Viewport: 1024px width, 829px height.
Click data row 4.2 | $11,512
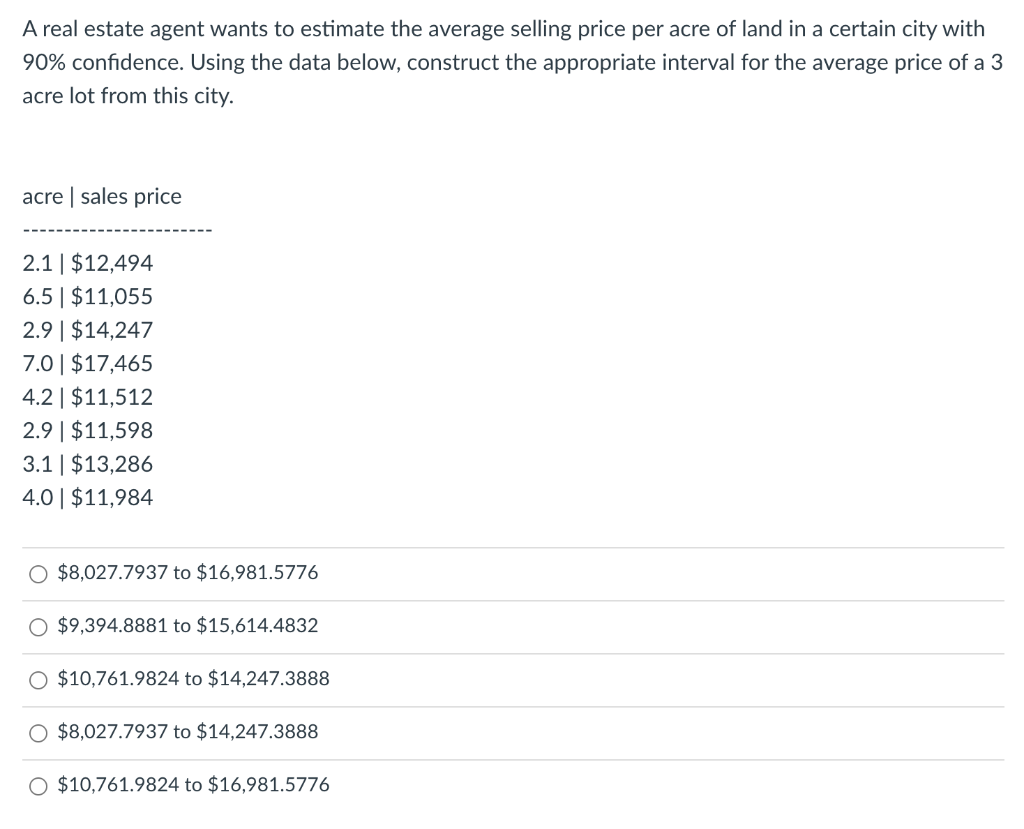88,397
